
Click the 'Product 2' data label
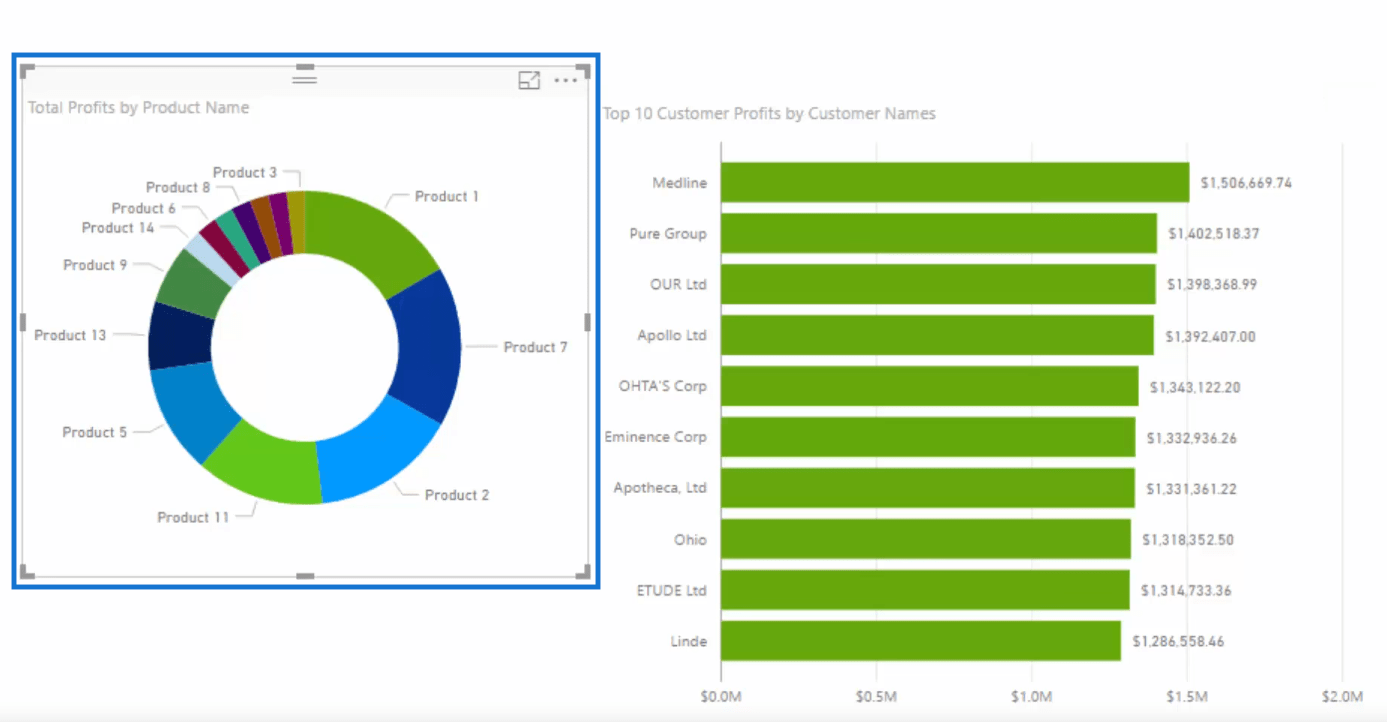coord(457,495)
